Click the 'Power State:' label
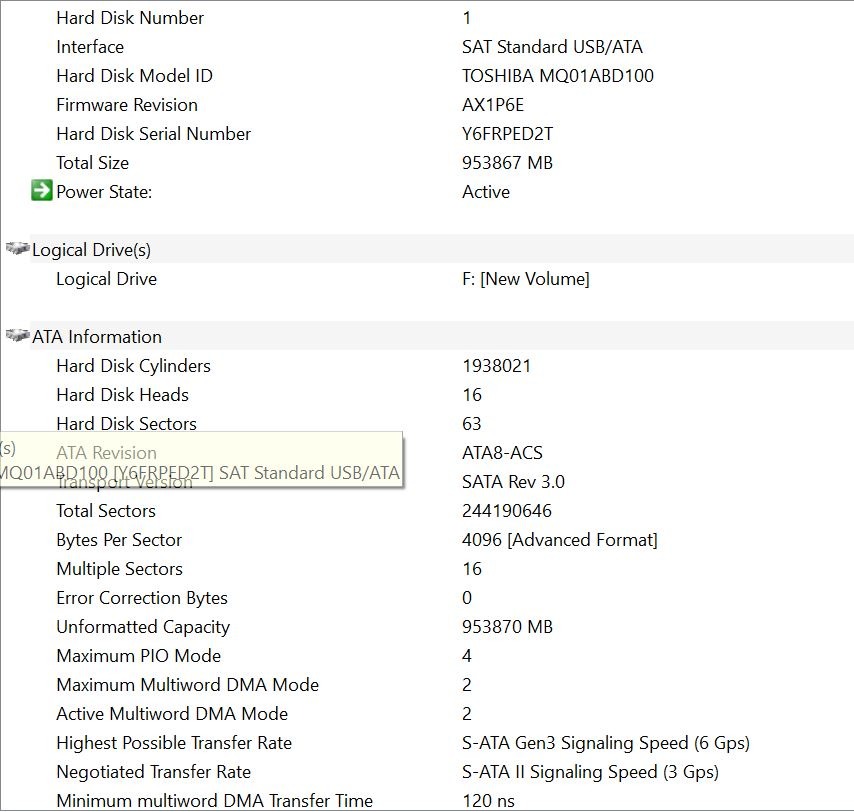 tap(104, 192)
